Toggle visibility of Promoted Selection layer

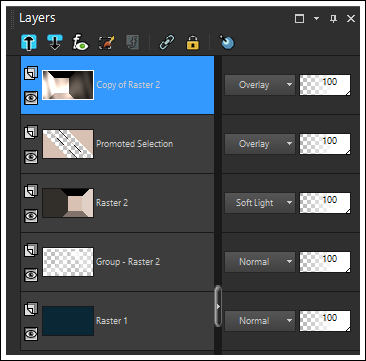coord(31,157)
